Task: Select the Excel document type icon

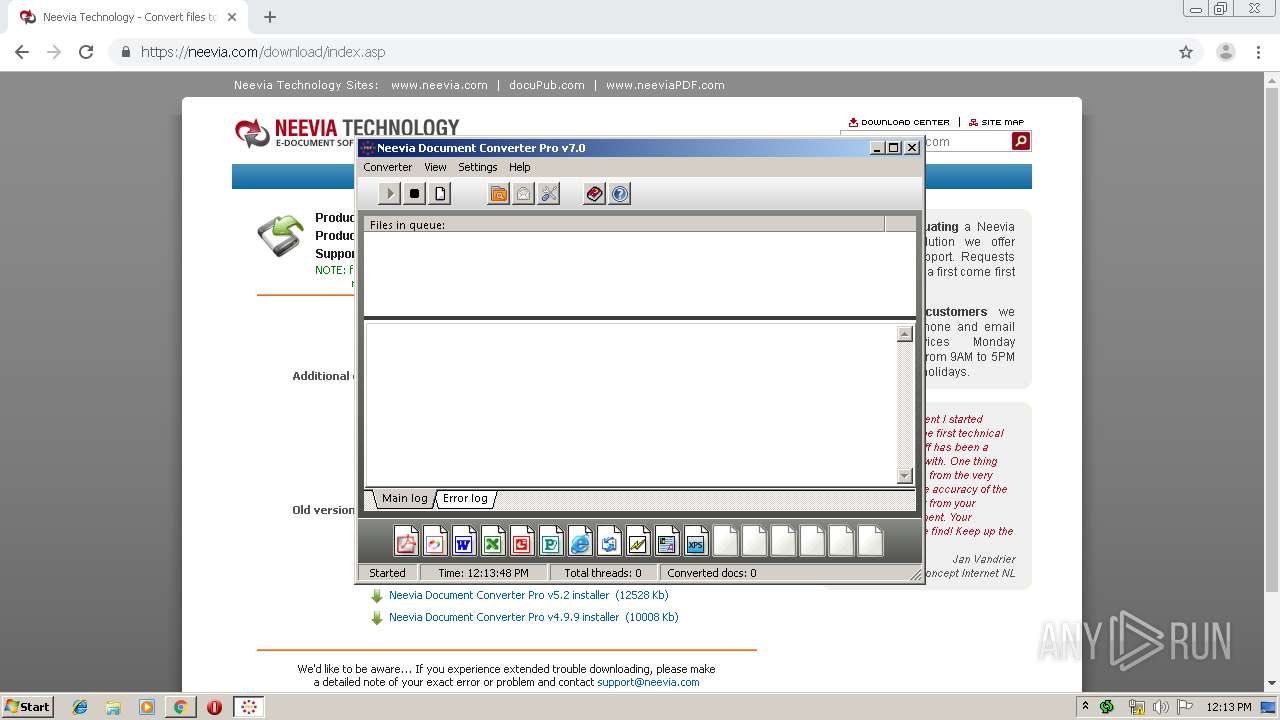Action: 493,541
